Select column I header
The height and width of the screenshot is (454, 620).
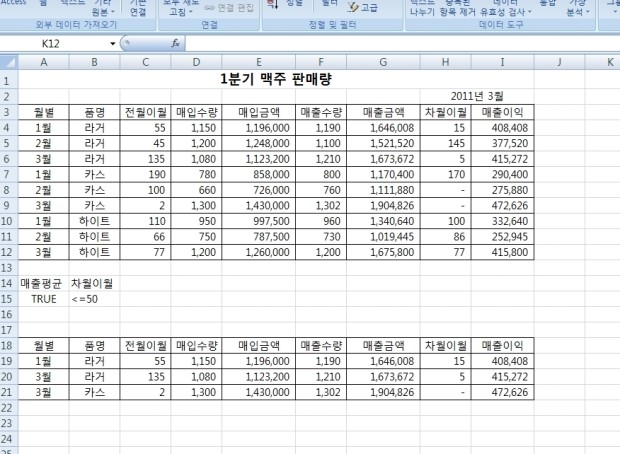click(503, 62)
